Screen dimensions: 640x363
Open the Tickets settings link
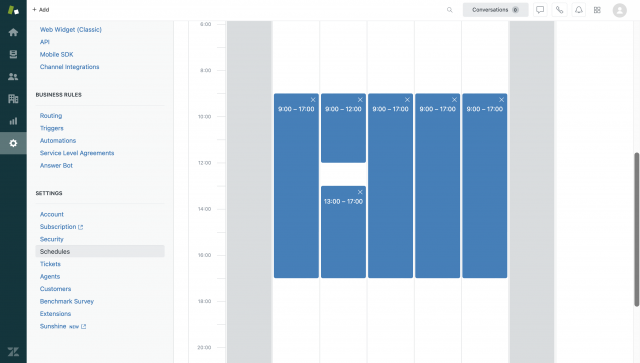tap(50, 264)
